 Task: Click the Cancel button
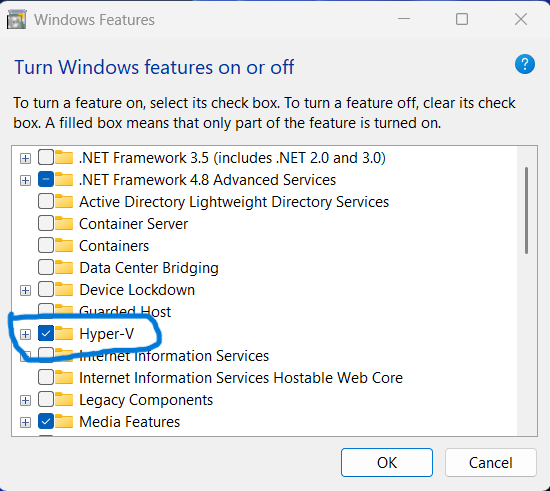490,463
